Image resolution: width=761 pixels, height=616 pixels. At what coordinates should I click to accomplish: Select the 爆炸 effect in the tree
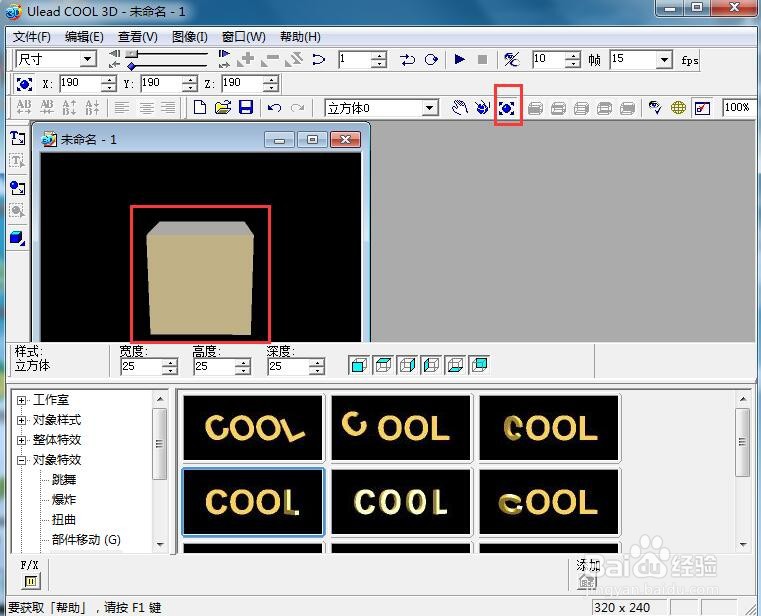click(x=64, y=499)
